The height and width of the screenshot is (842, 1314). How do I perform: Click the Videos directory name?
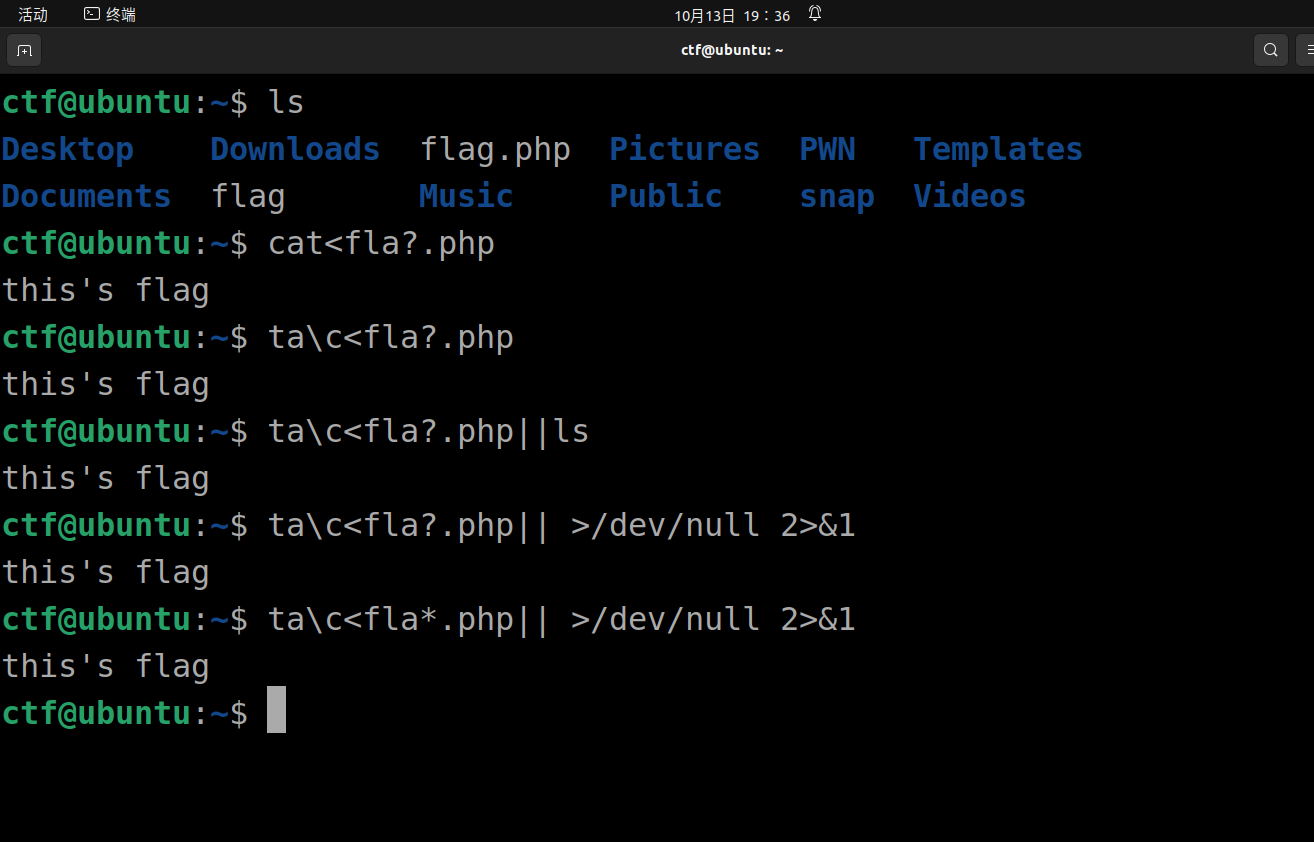point(969,196)
